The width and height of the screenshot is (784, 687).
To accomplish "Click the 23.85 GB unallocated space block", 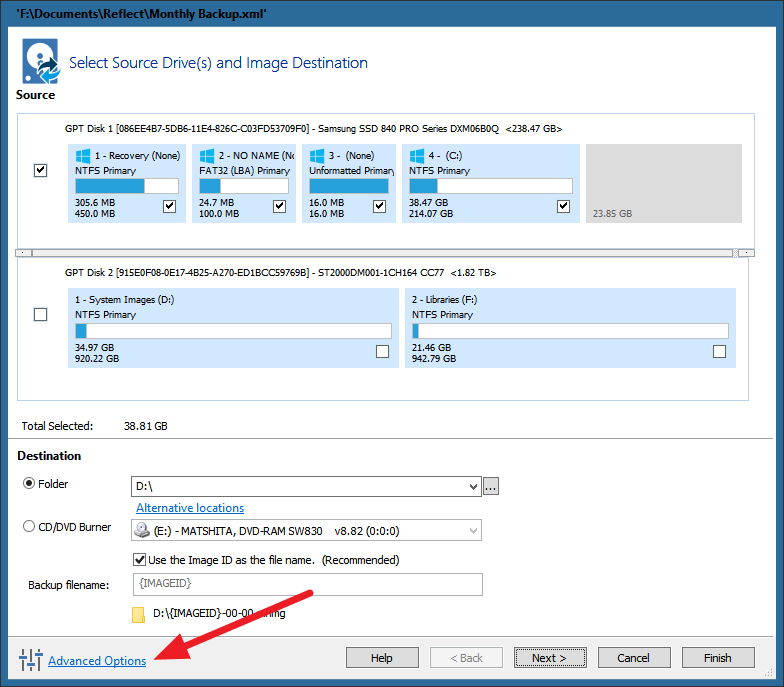I will (x=664, y=184).
